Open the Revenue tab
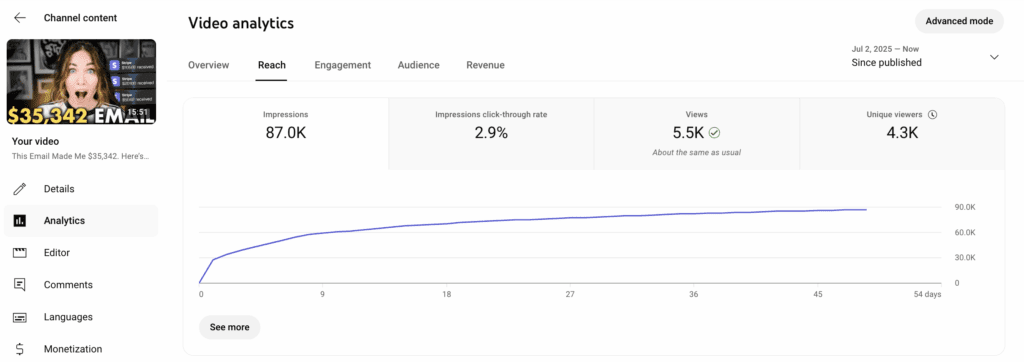Viewport: 1024px width, 362px height. 485,65
